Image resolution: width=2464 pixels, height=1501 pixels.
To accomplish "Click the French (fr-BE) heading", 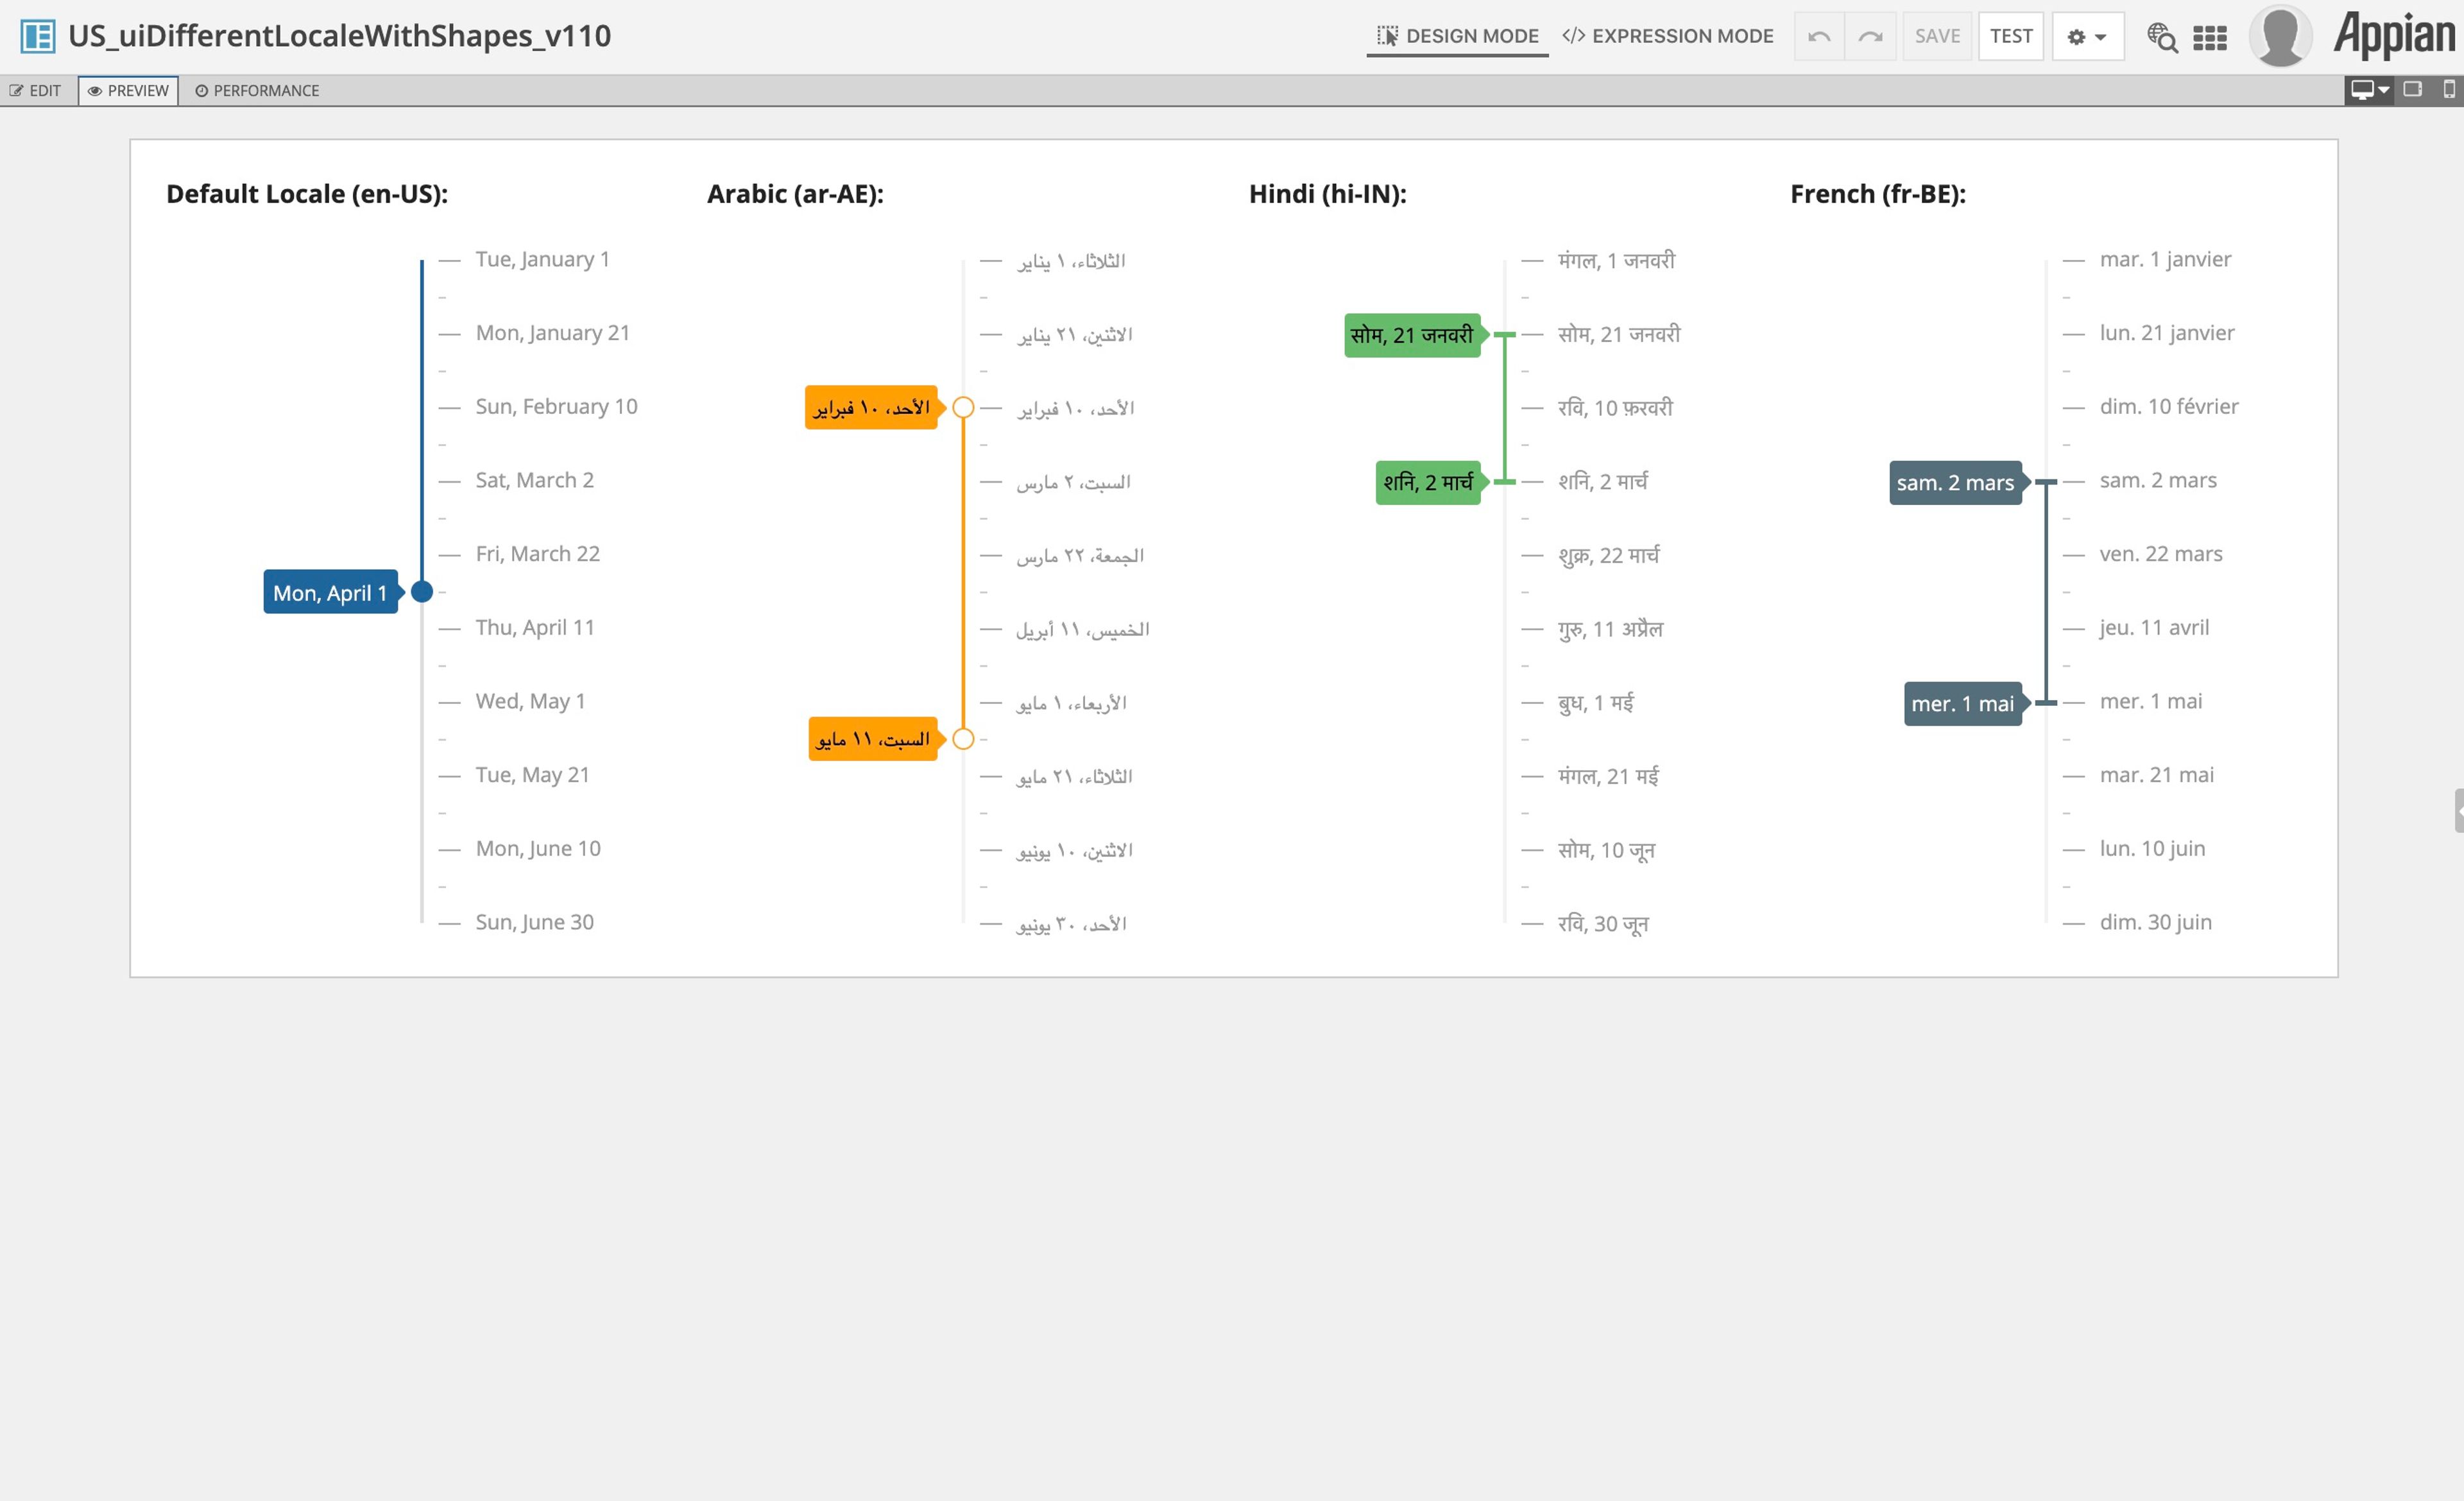I will point(1878,194).
